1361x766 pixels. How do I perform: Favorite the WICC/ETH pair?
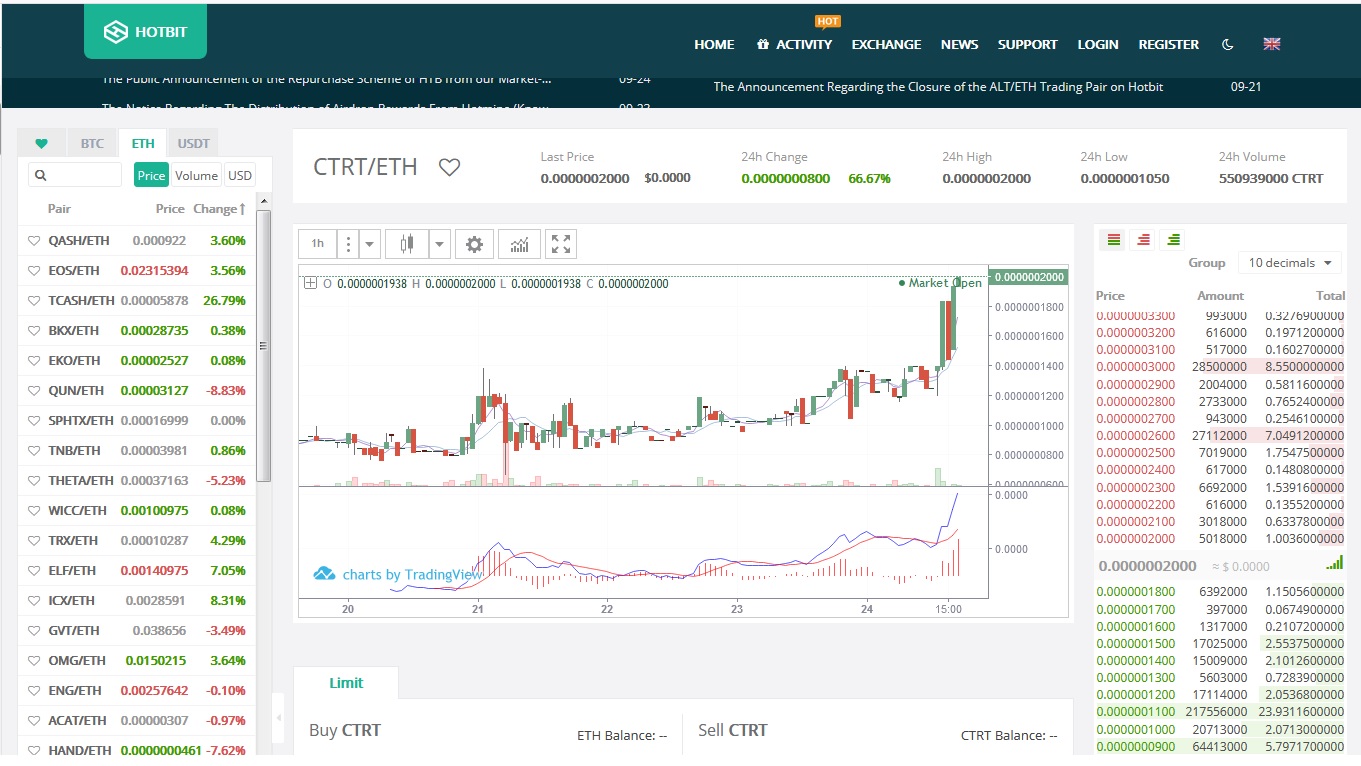34,511
